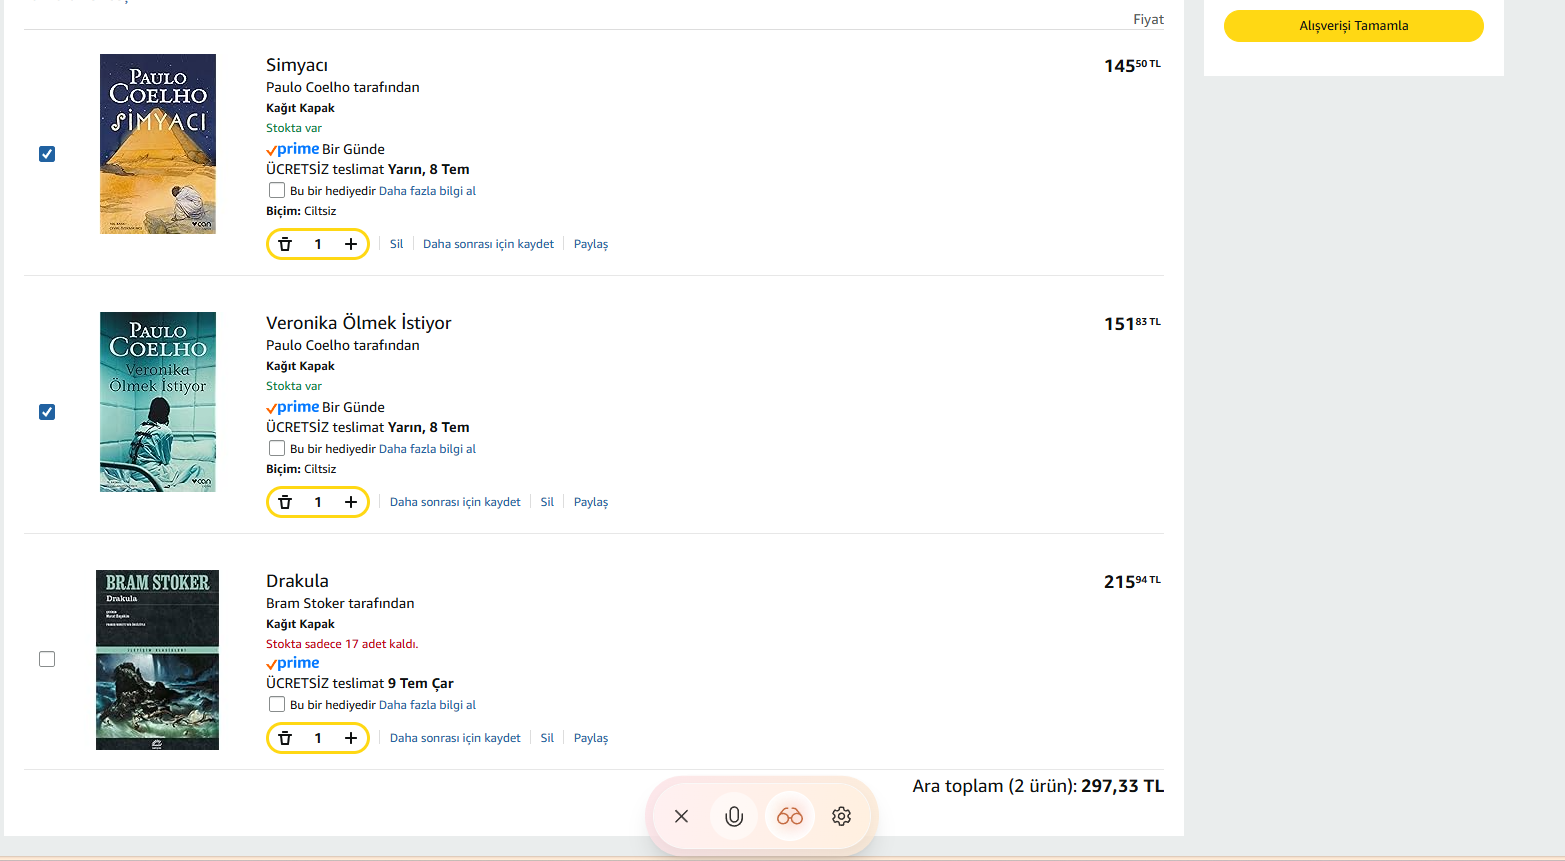Mark Simyacı as a gift checkbox
Image resolution: width=1565 pixels, height=861 pixels.
point(277,190)
